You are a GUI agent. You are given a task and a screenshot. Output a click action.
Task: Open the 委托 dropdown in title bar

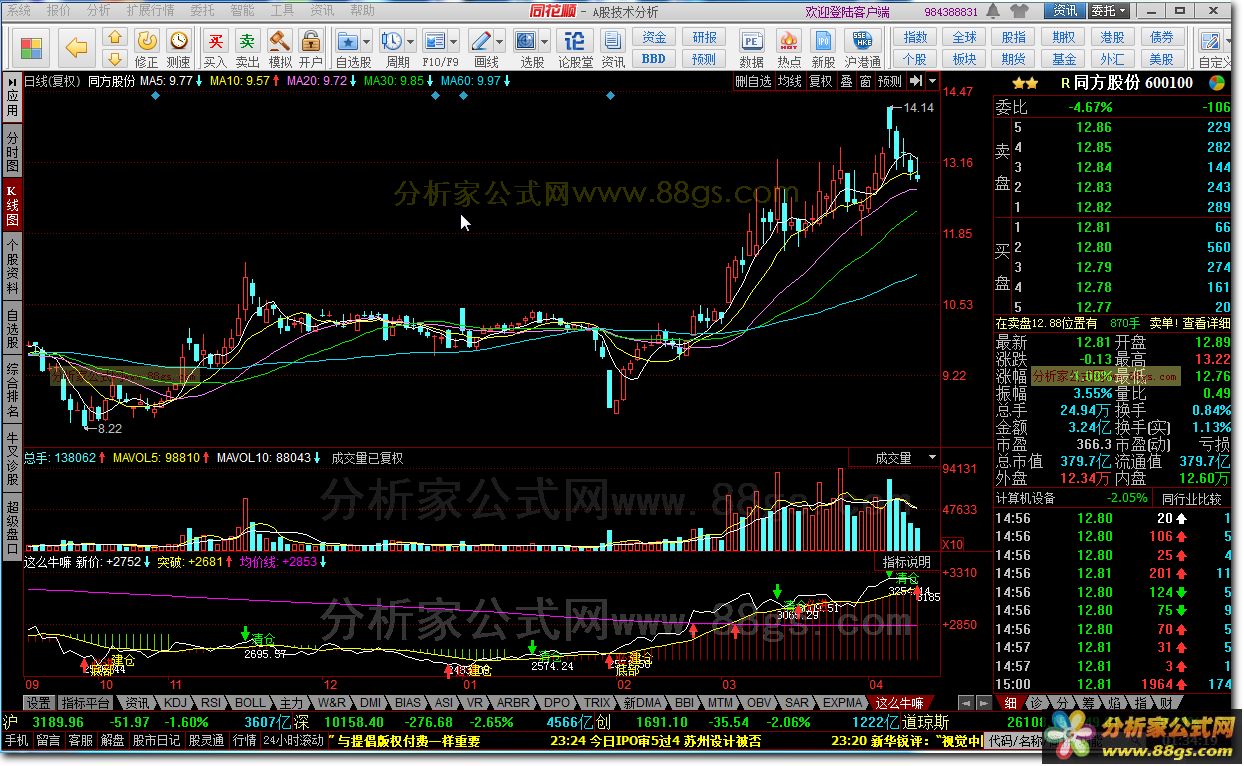(1109, 11)
